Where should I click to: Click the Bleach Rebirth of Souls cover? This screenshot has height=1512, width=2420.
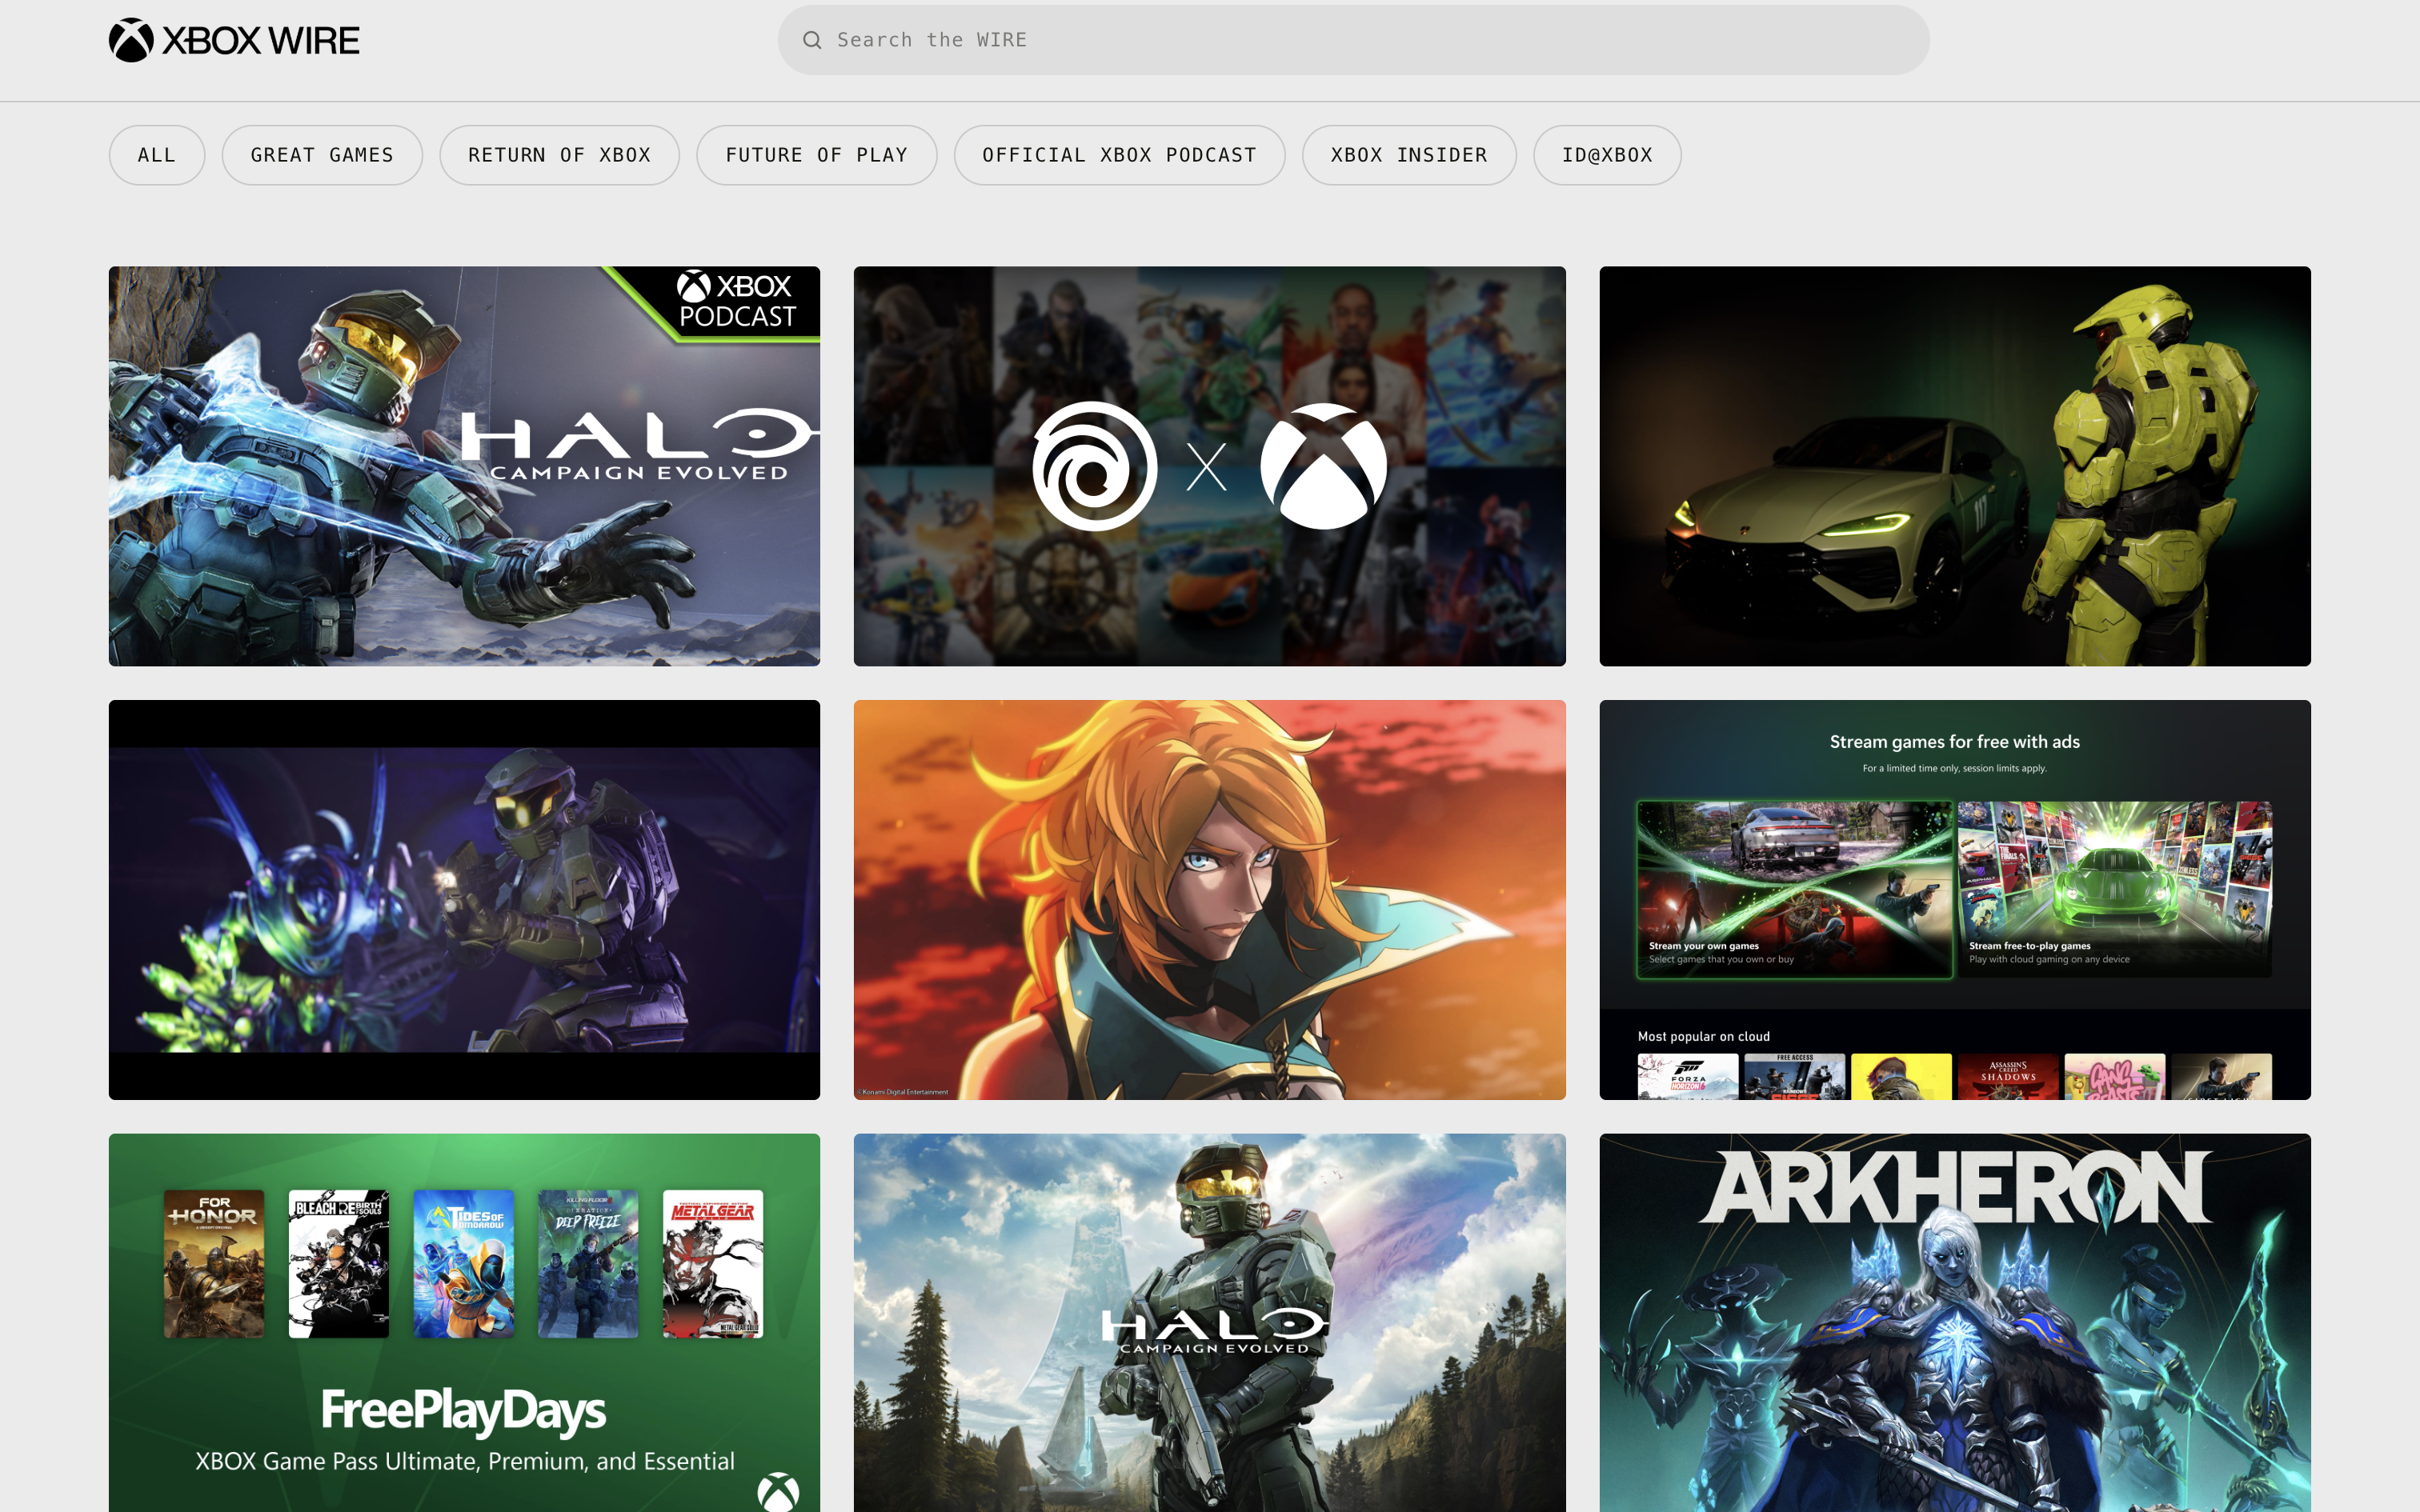point(339,1263)
